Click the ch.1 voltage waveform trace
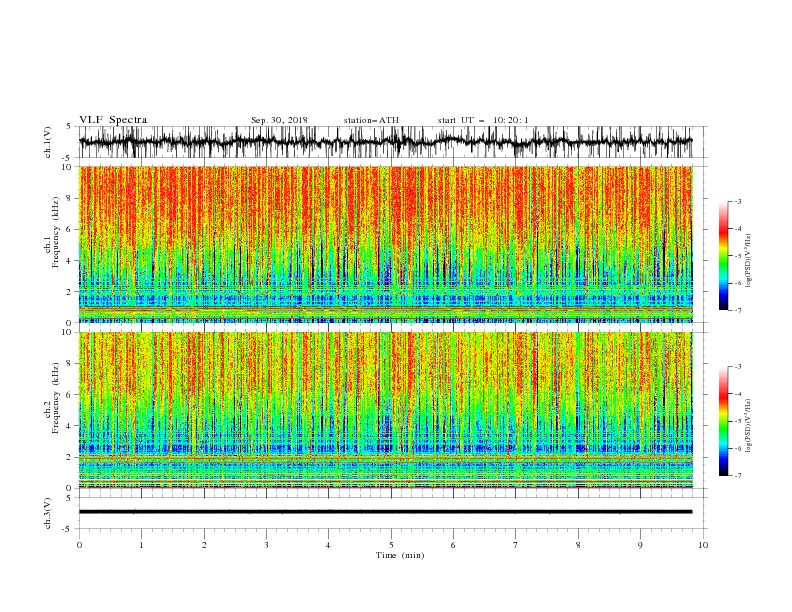 point(385,142)
